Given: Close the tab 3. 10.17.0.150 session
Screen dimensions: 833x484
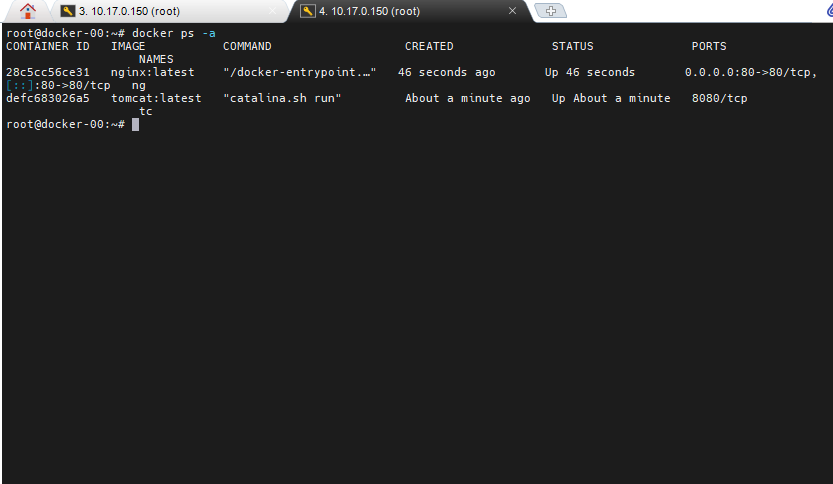Looking at the screenshot, I should 273,11.
